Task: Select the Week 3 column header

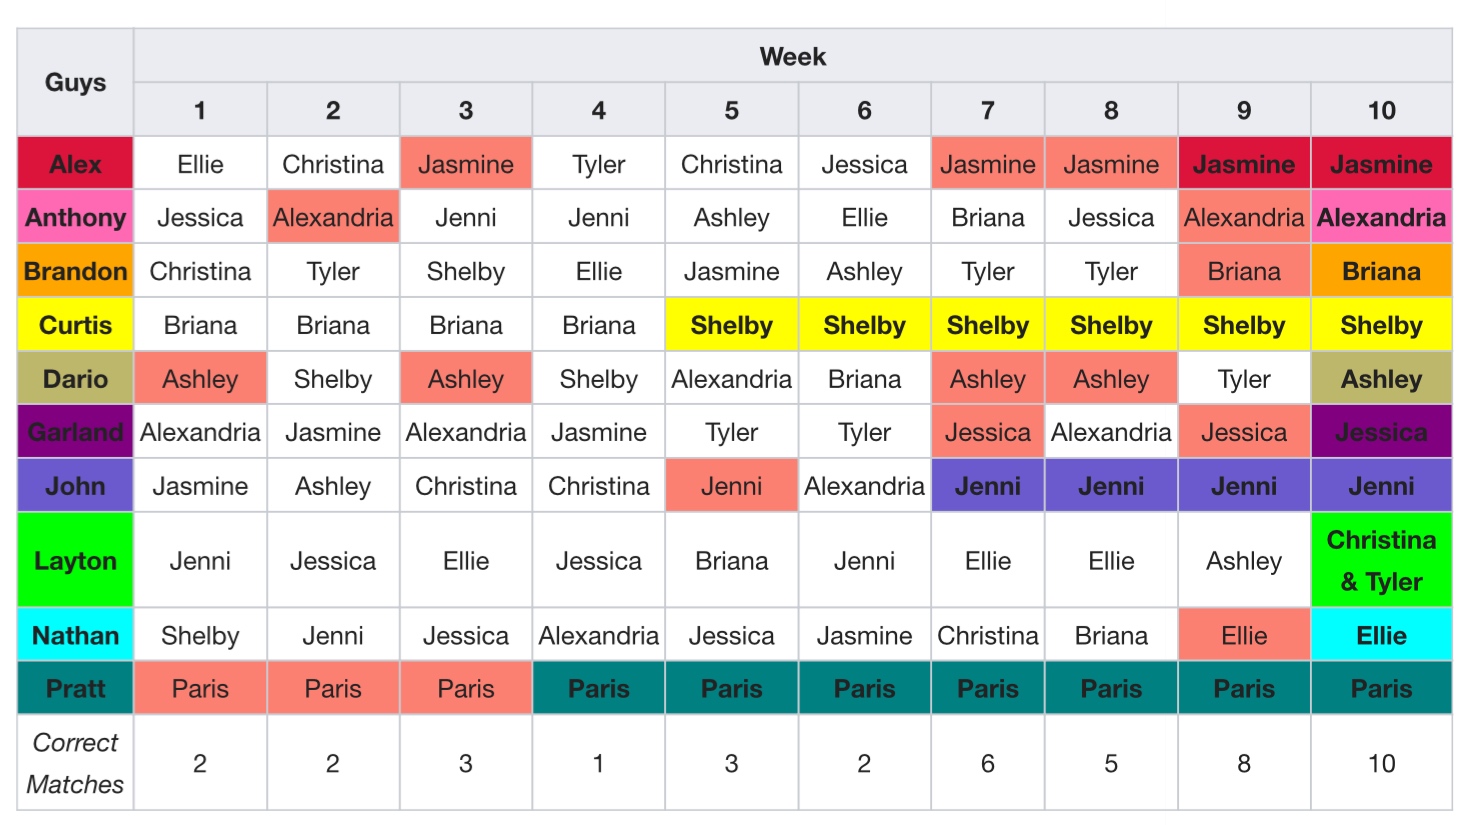Action: pos(465,110)
